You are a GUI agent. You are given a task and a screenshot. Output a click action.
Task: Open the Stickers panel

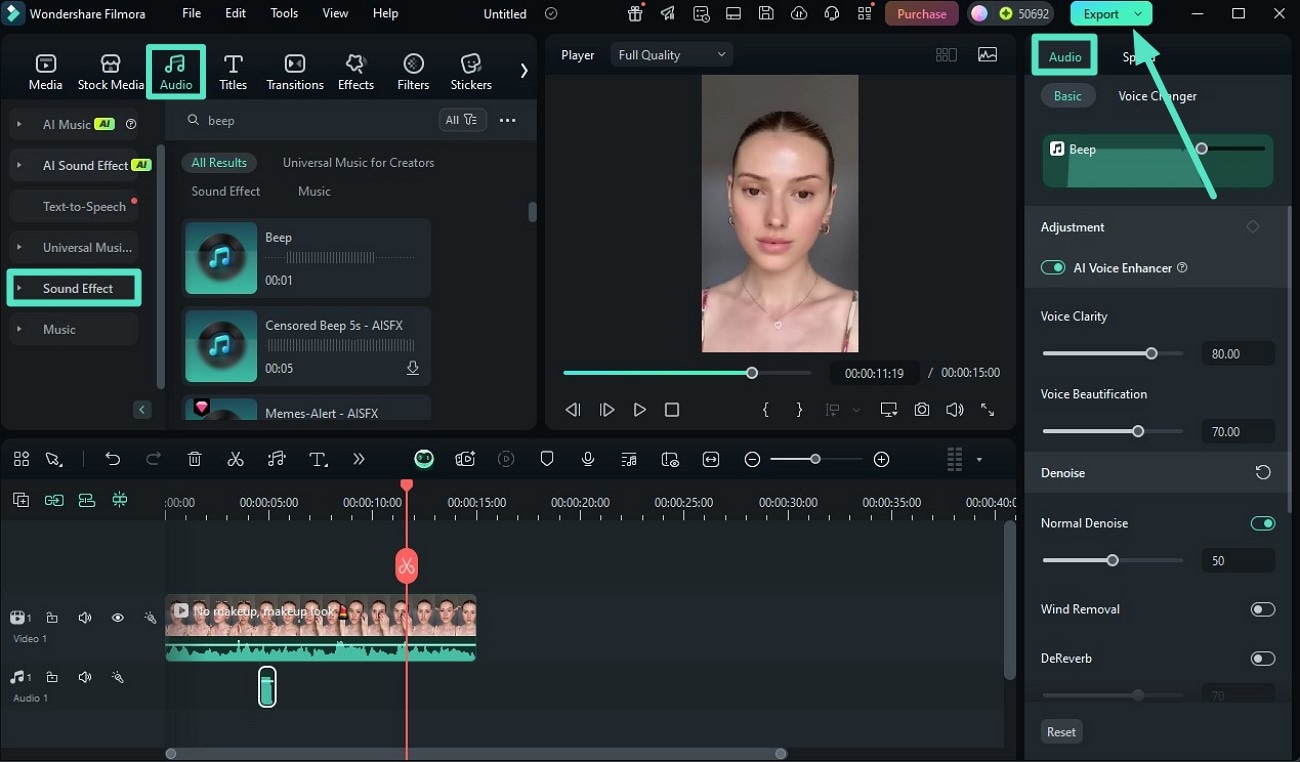(471, 72)
